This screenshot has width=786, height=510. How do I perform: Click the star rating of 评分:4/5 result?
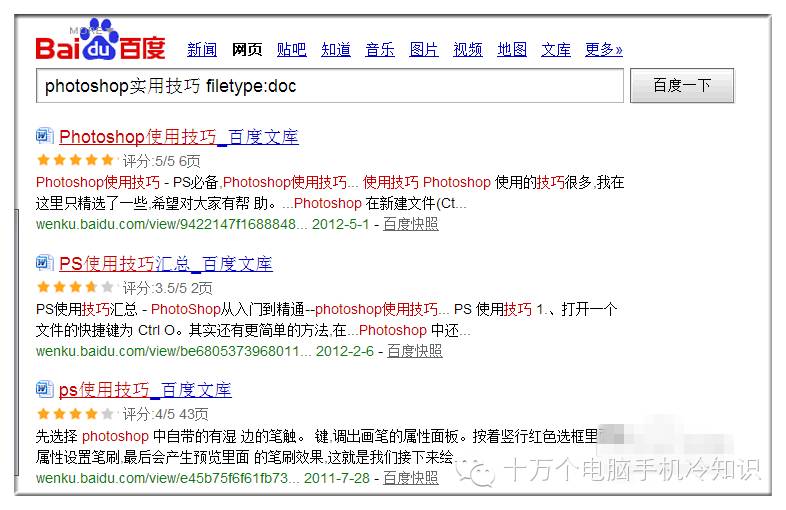click(x=76, y=414)
